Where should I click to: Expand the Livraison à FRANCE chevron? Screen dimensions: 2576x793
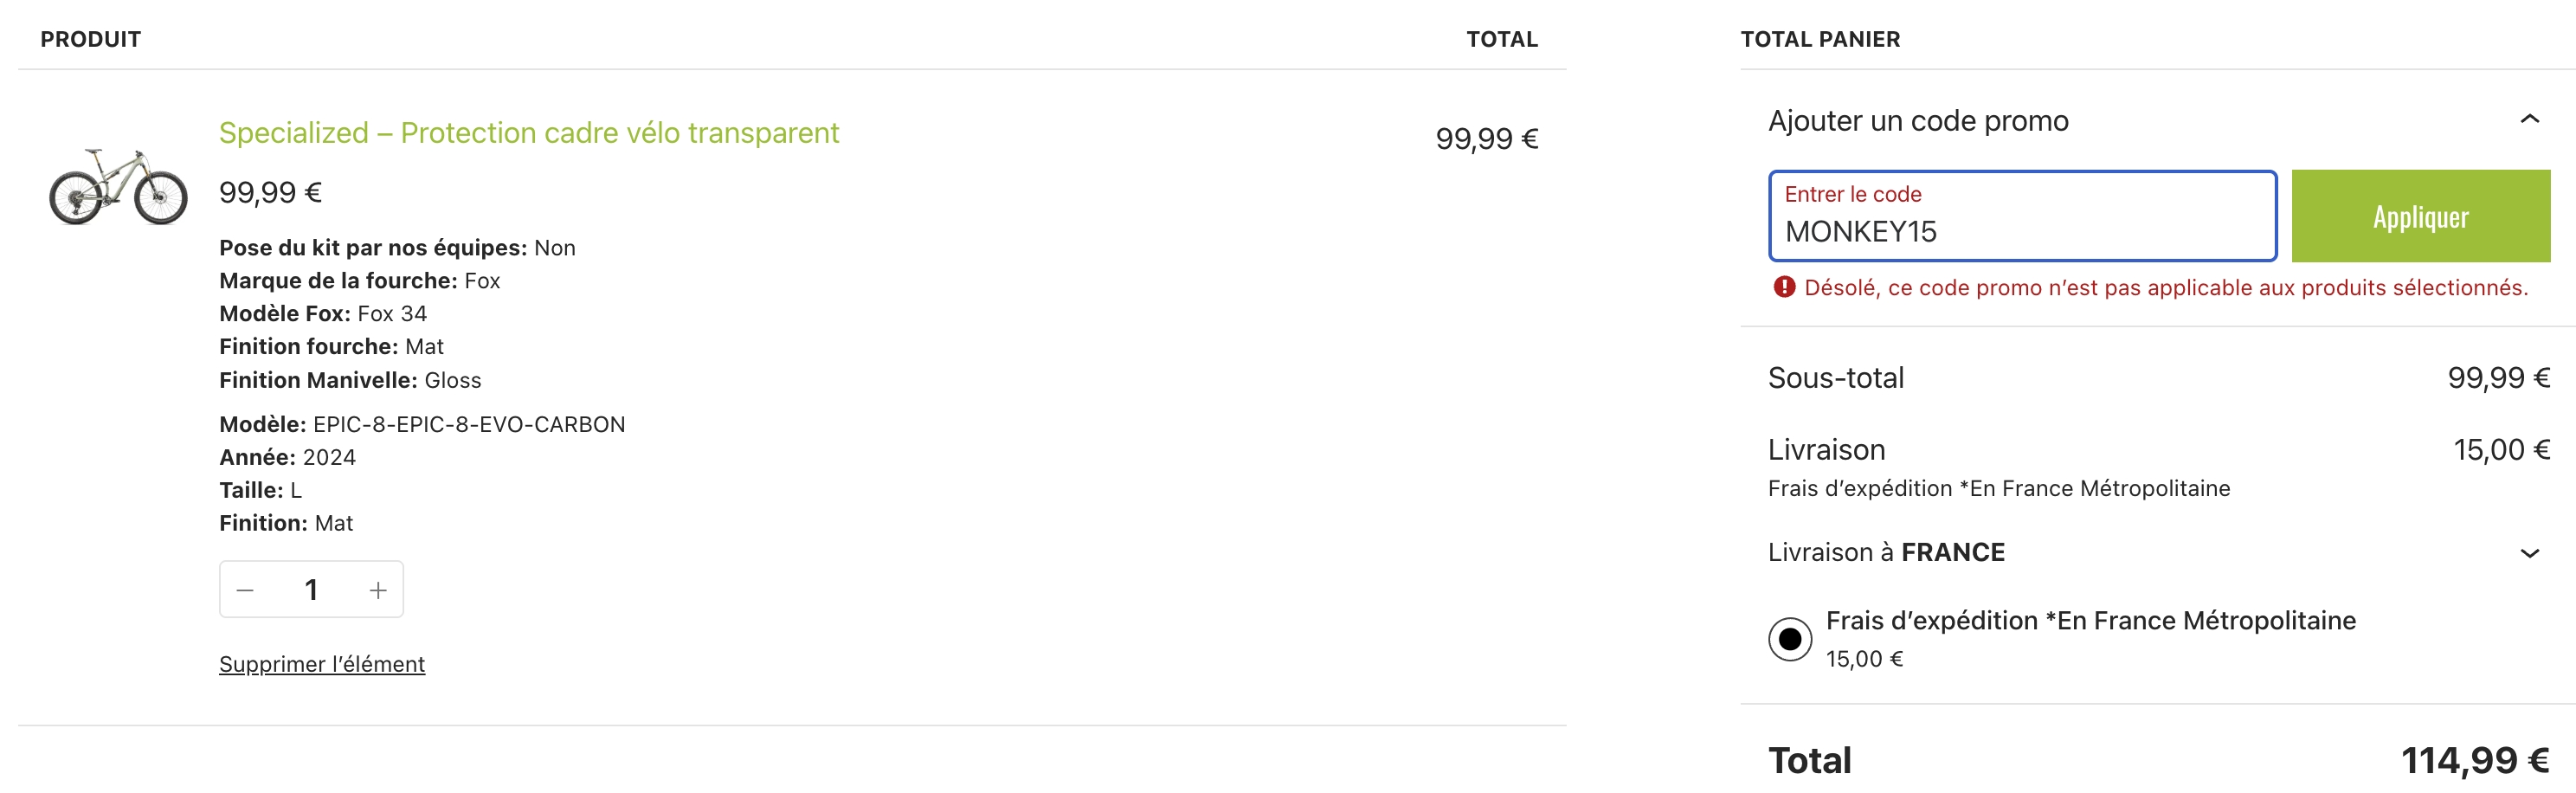[x=2529, y=553]
